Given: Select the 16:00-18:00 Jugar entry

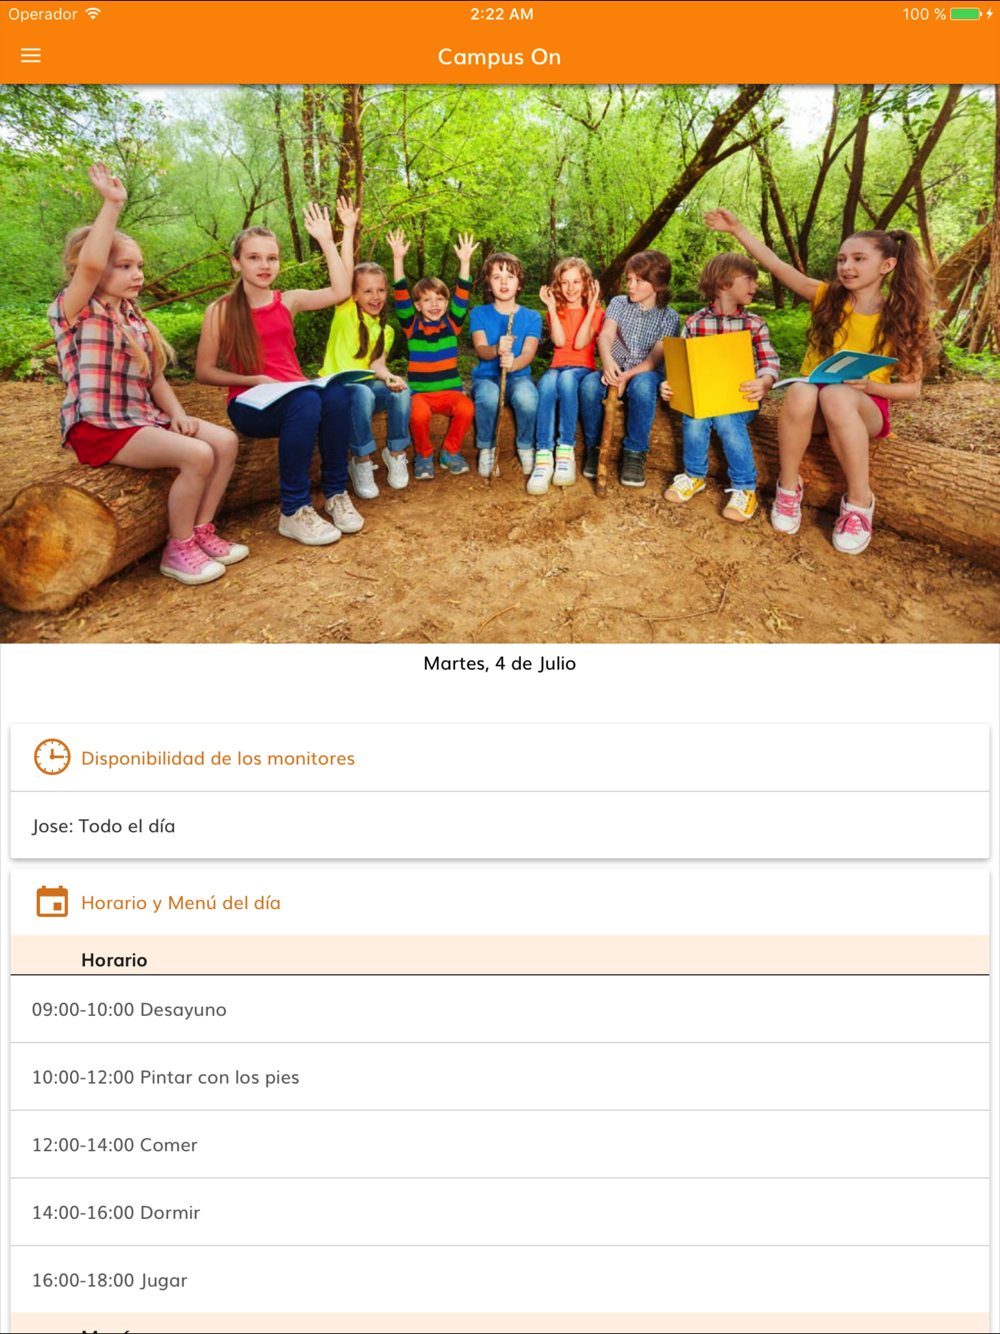Looking at the screenshot, I should (500, 1280).
